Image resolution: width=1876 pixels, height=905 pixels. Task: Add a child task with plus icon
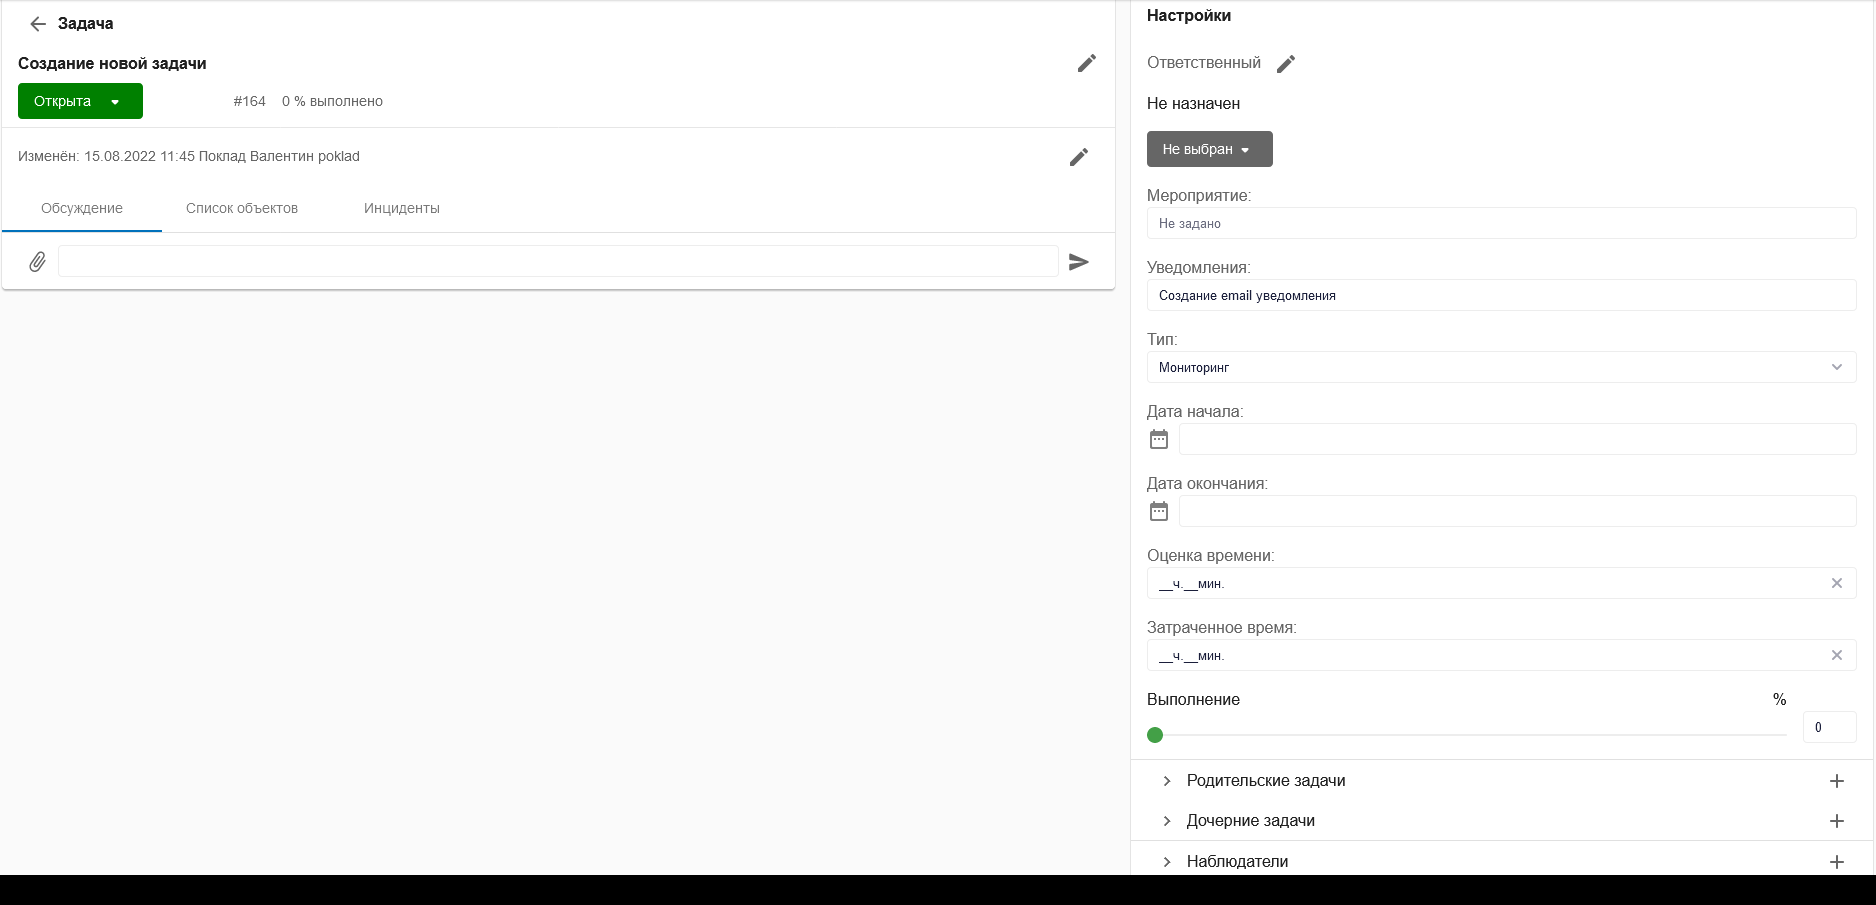click(1836, 821)
